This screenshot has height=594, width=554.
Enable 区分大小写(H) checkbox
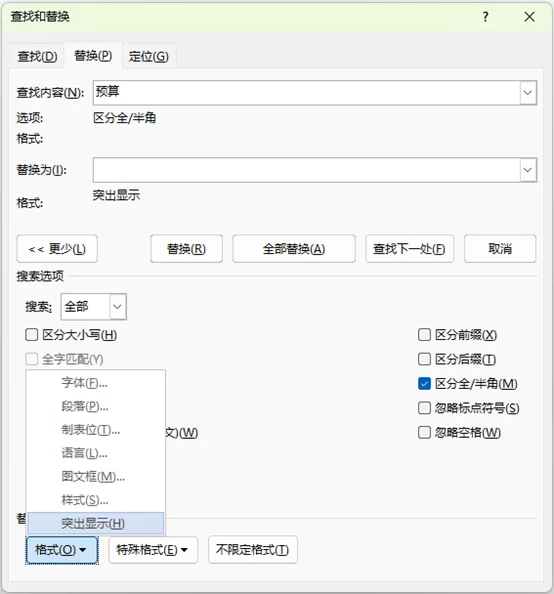(31, 335)
